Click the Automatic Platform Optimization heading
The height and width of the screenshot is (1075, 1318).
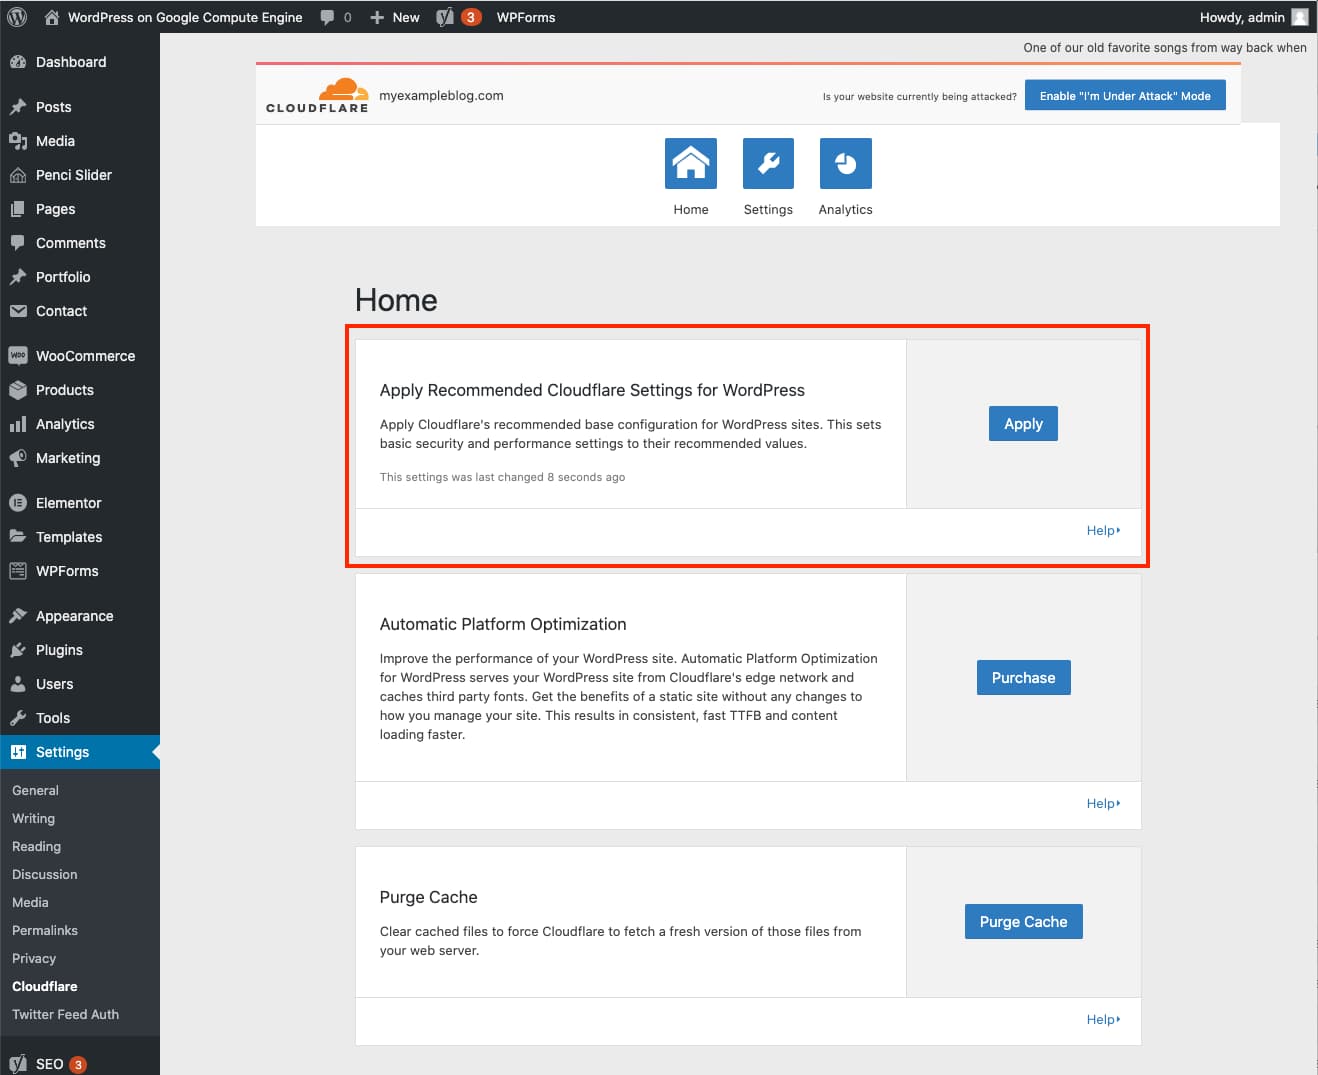pos(503,624)
